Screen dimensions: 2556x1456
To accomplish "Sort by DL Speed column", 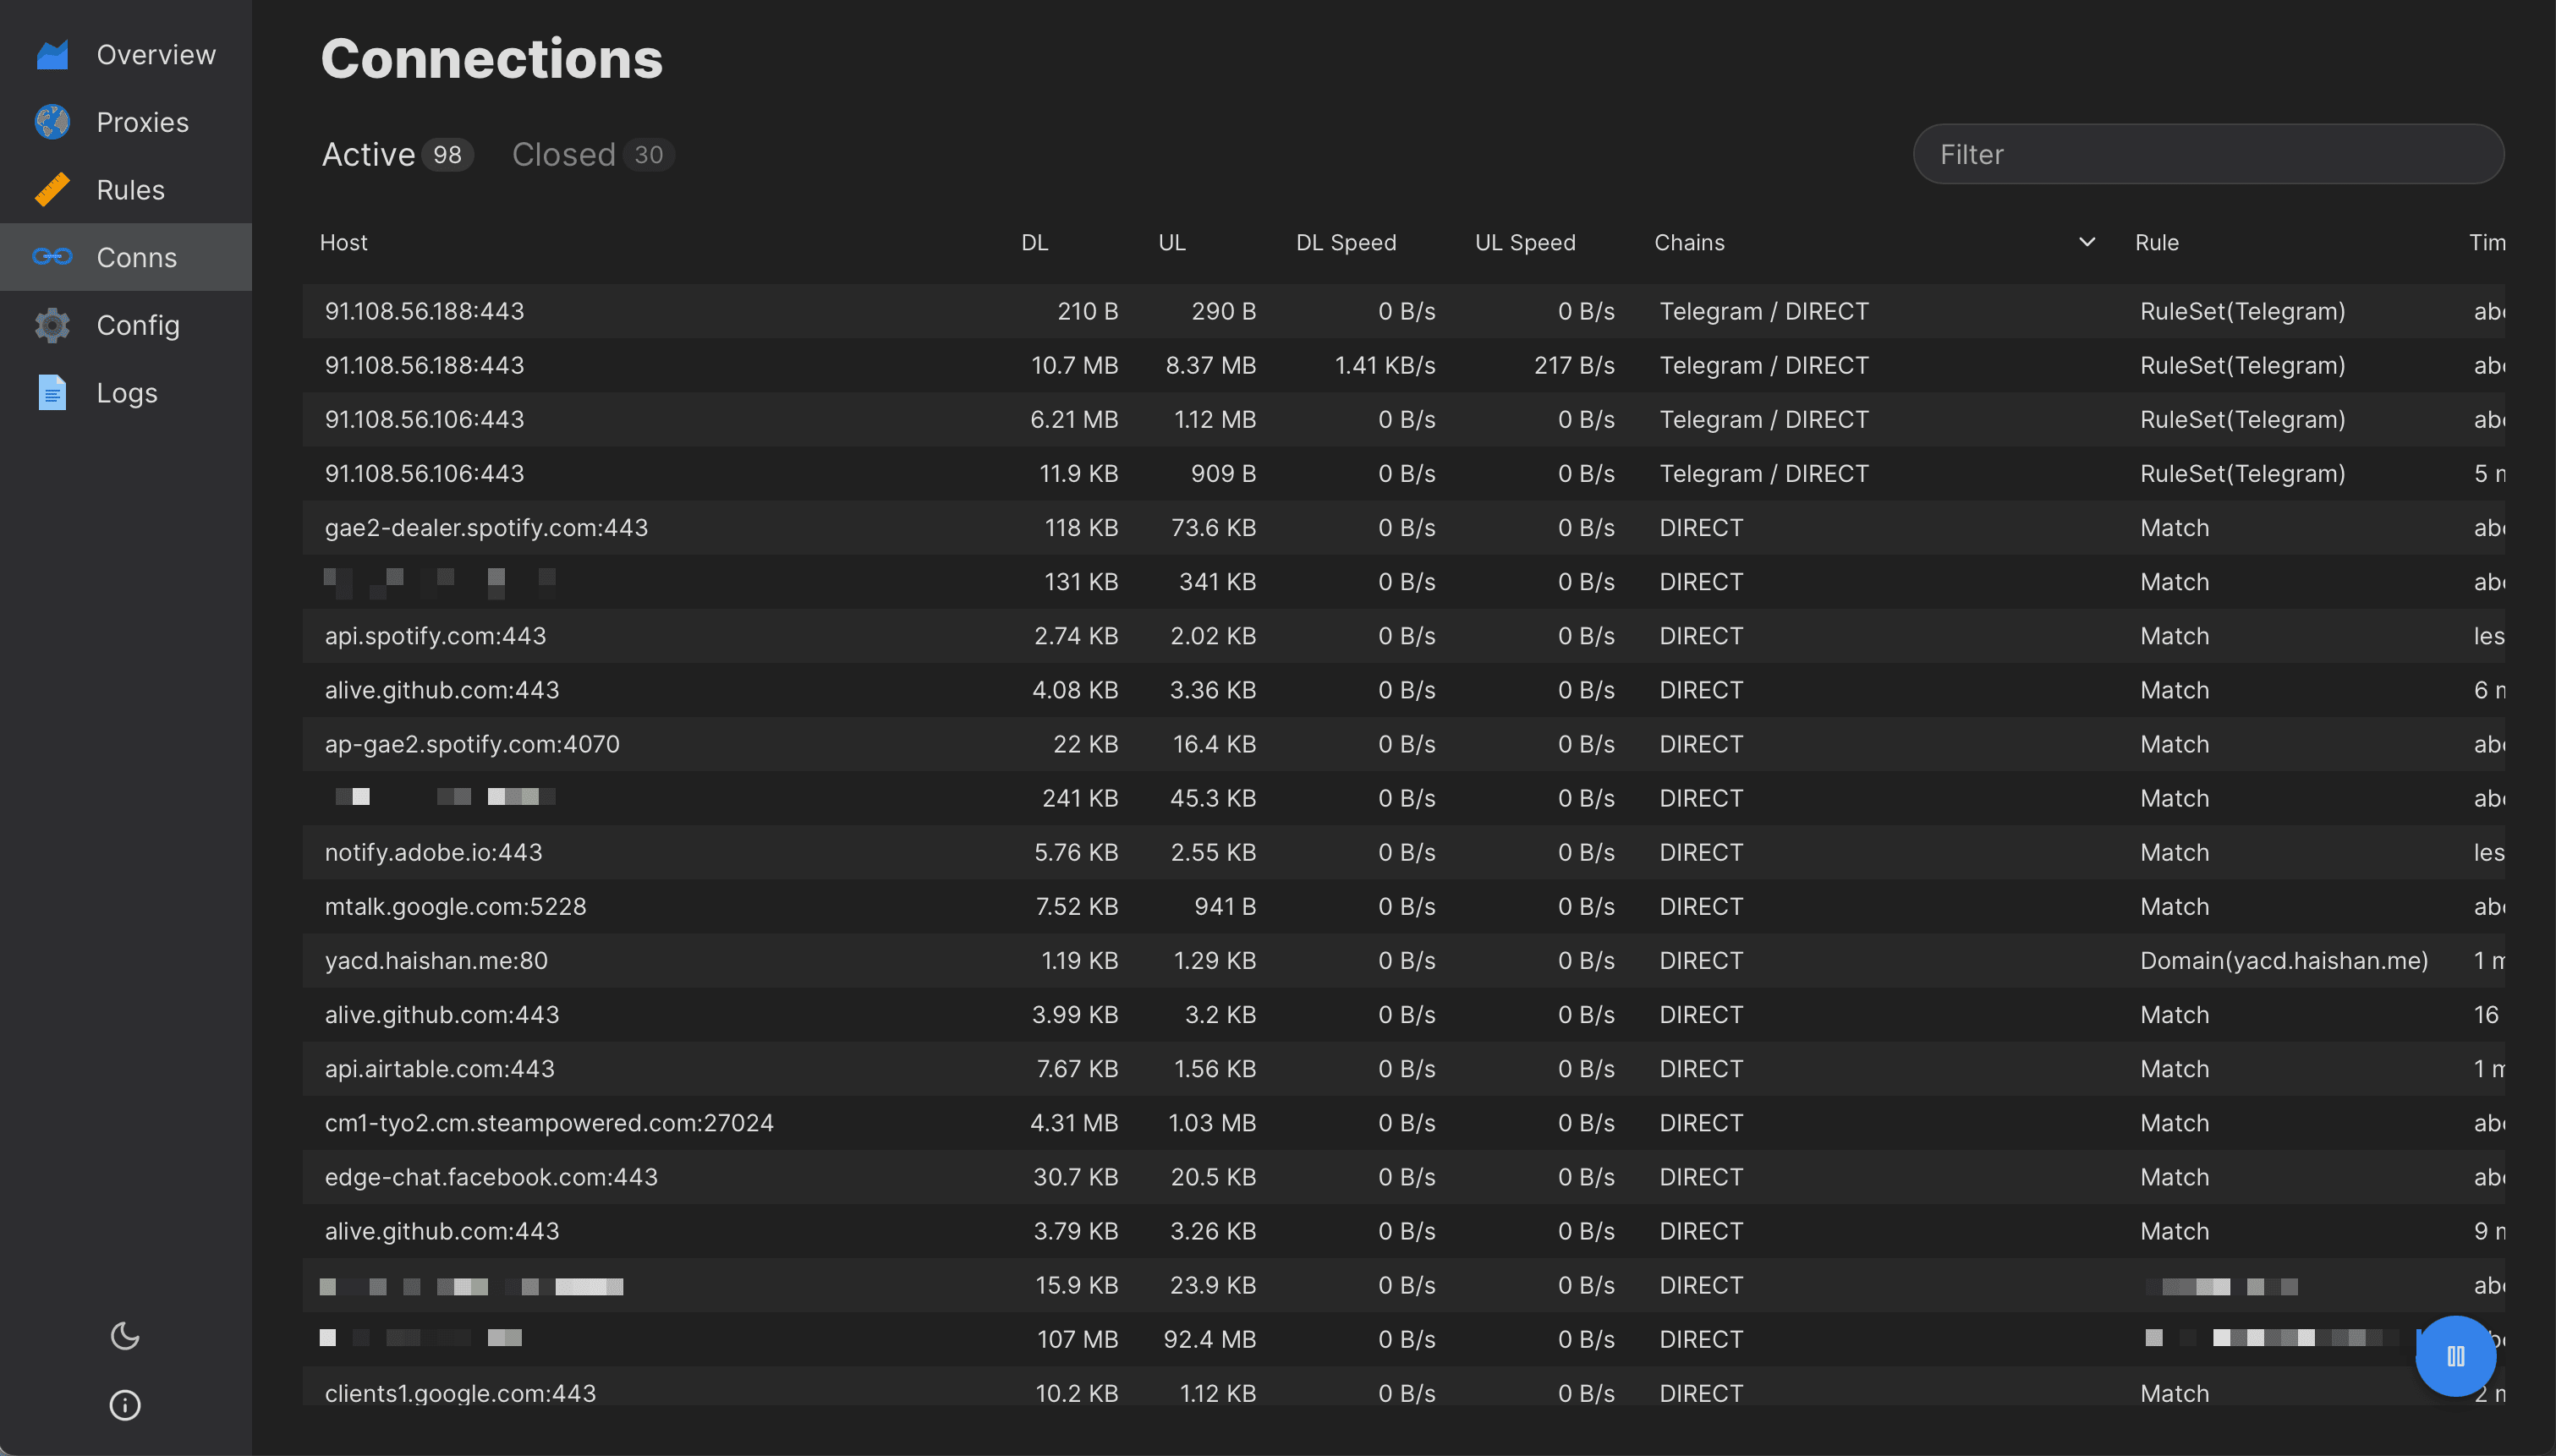I will click(x=1345, y=242).
